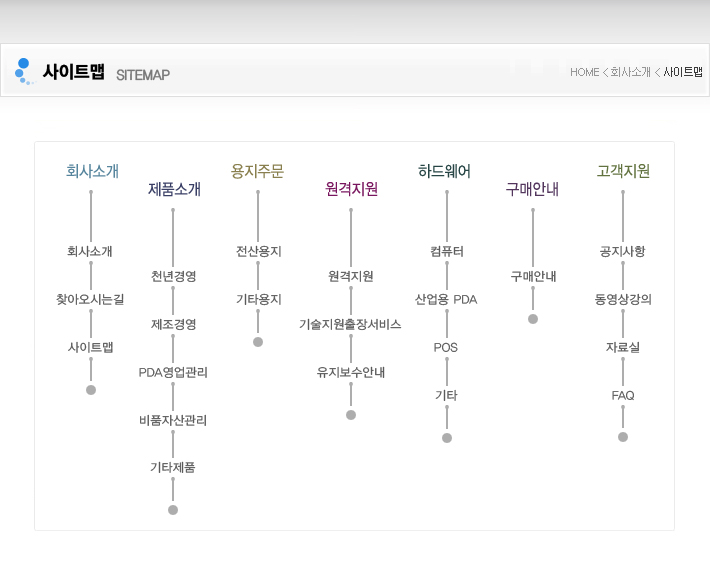
Task: Go to FAQ link
Action: (623, 395)
